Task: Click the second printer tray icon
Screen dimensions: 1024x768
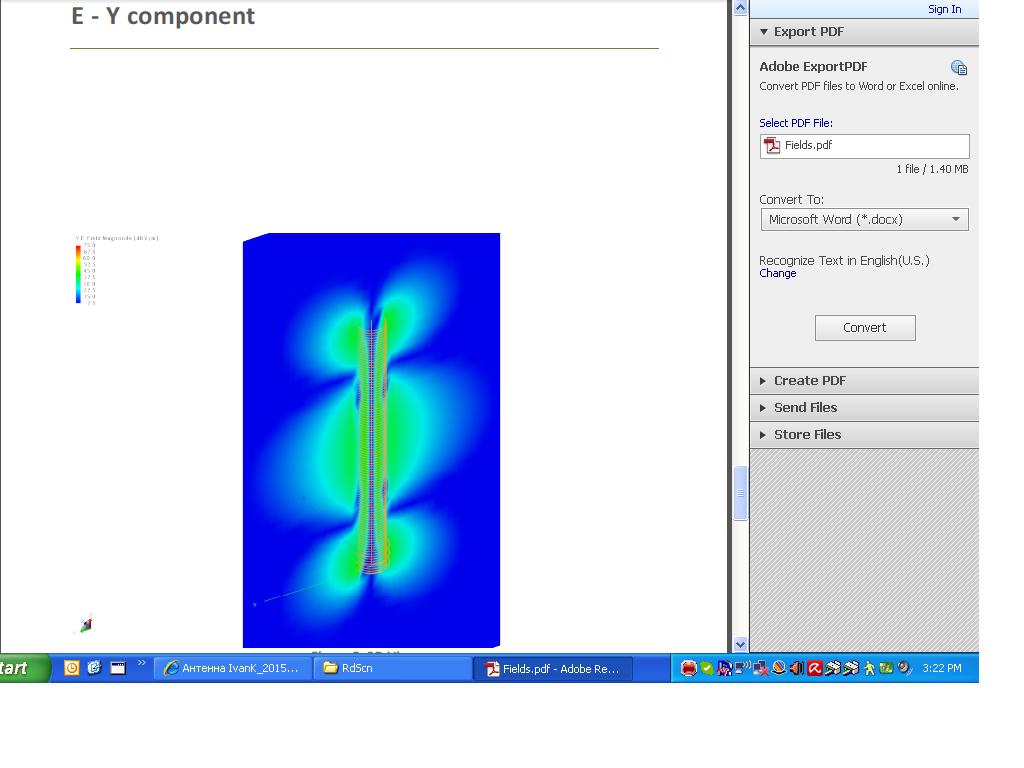Action: coord(851,668)
